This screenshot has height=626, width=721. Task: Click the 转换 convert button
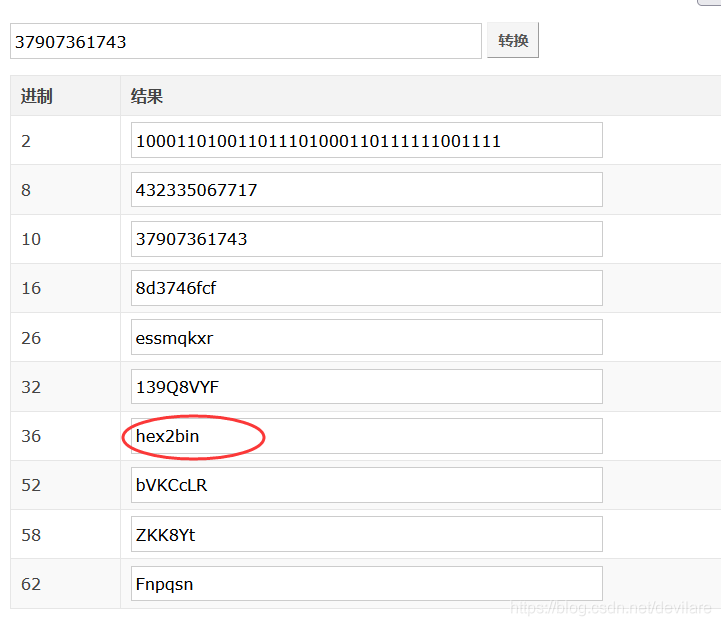pos(513,40)
